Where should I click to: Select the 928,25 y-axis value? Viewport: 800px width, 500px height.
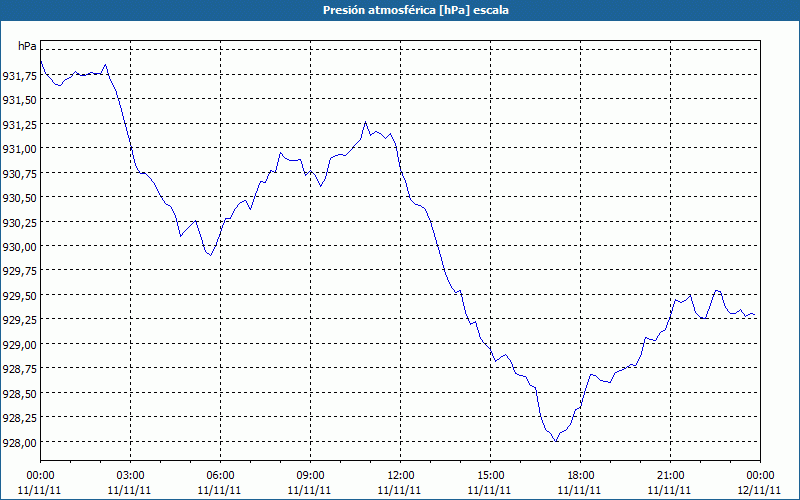pyautogui.click(x=19, y=418)
